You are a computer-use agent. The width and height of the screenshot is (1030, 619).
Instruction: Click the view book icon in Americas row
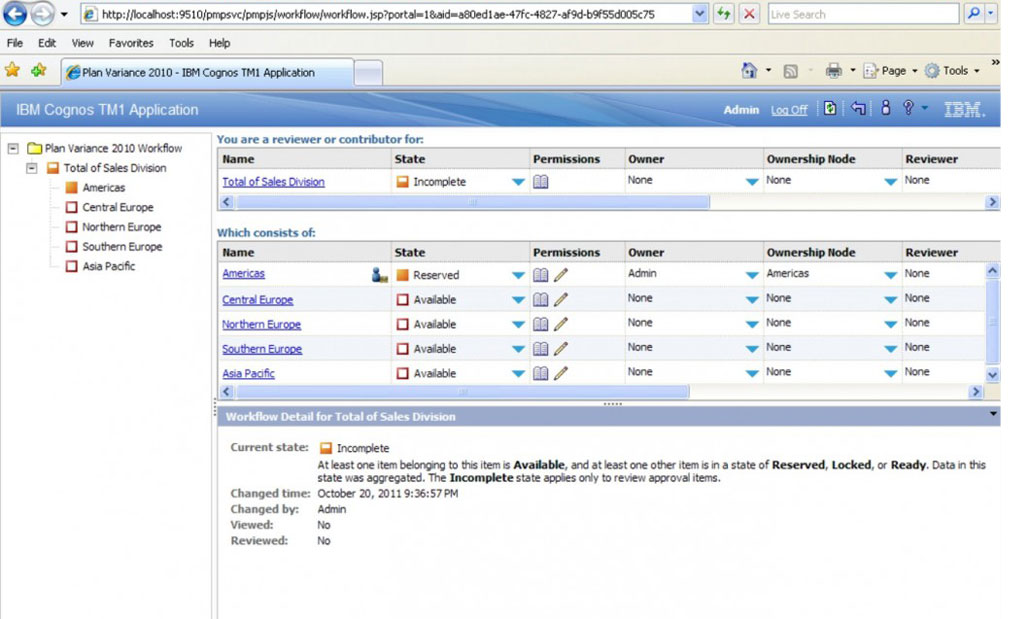tap(541, 275)
